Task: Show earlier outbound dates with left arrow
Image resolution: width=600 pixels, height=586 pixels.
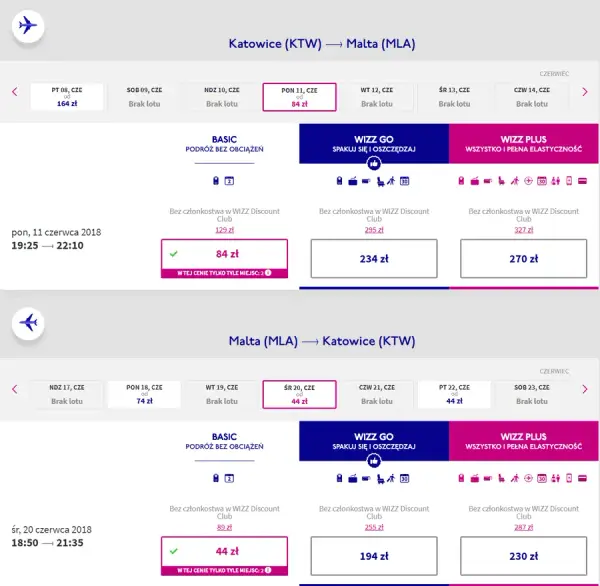Action: (x=15, y=92)
